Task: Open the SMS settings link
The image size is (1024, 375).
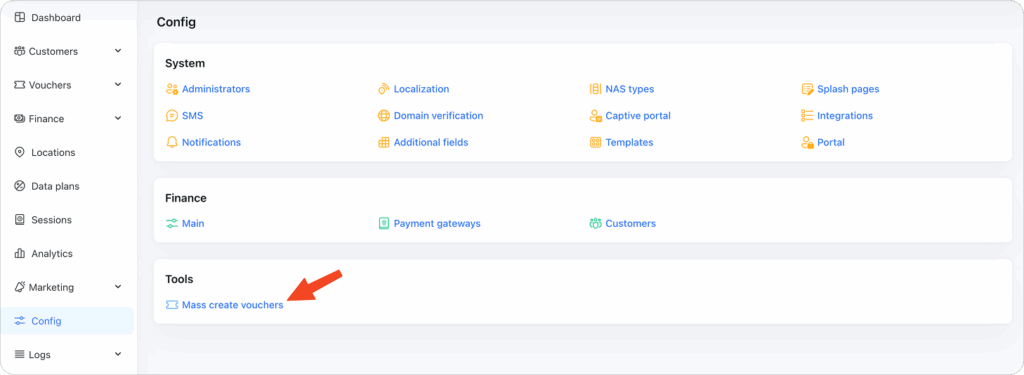Action: (193, 116)
